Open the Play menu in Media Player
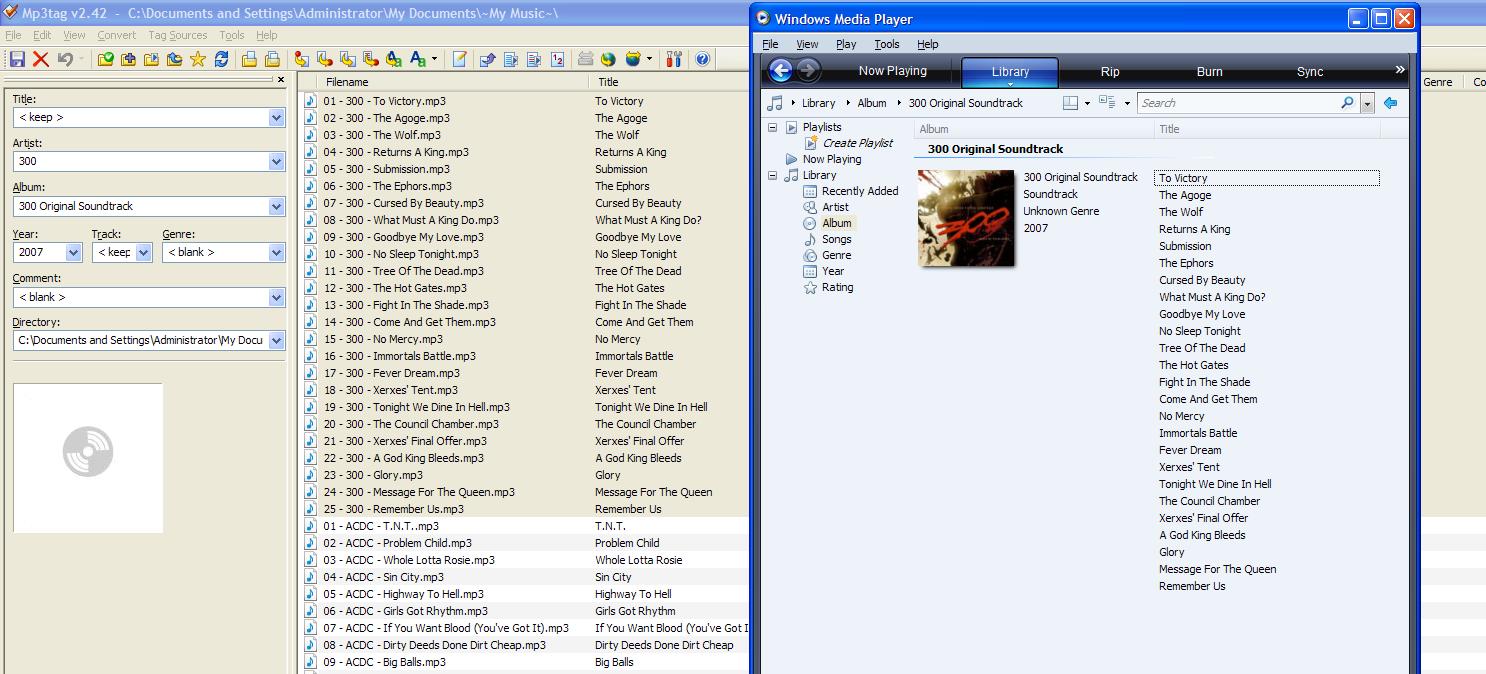 click(x=846, y=44)
